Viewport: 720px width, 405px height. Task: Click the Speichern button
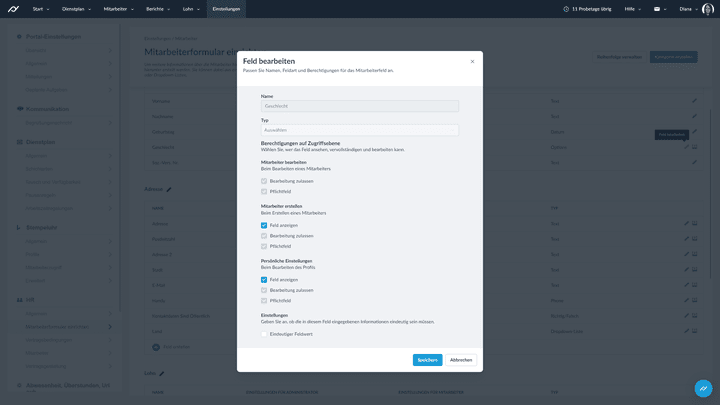[427, 360]
